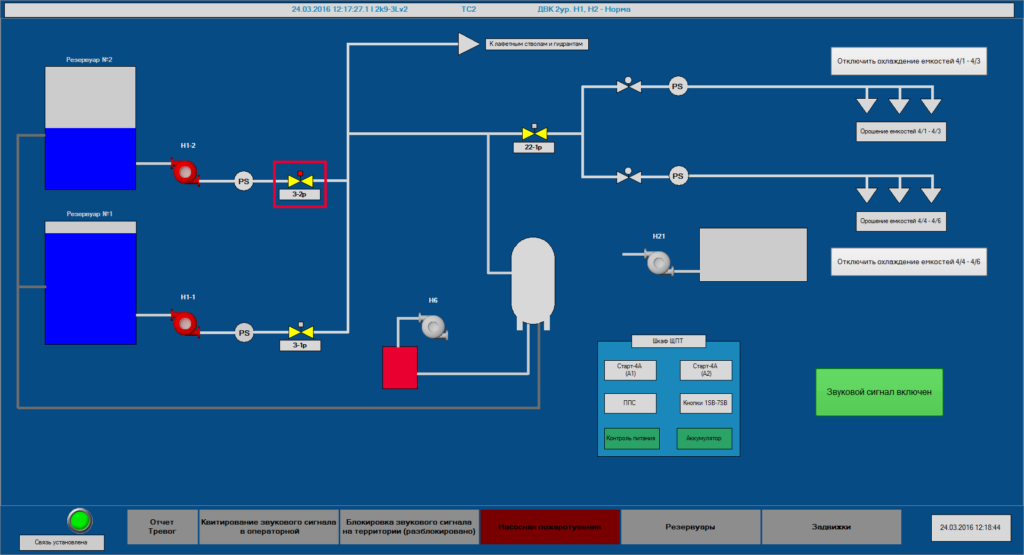Click the green connection status indicator

[79, 520]
